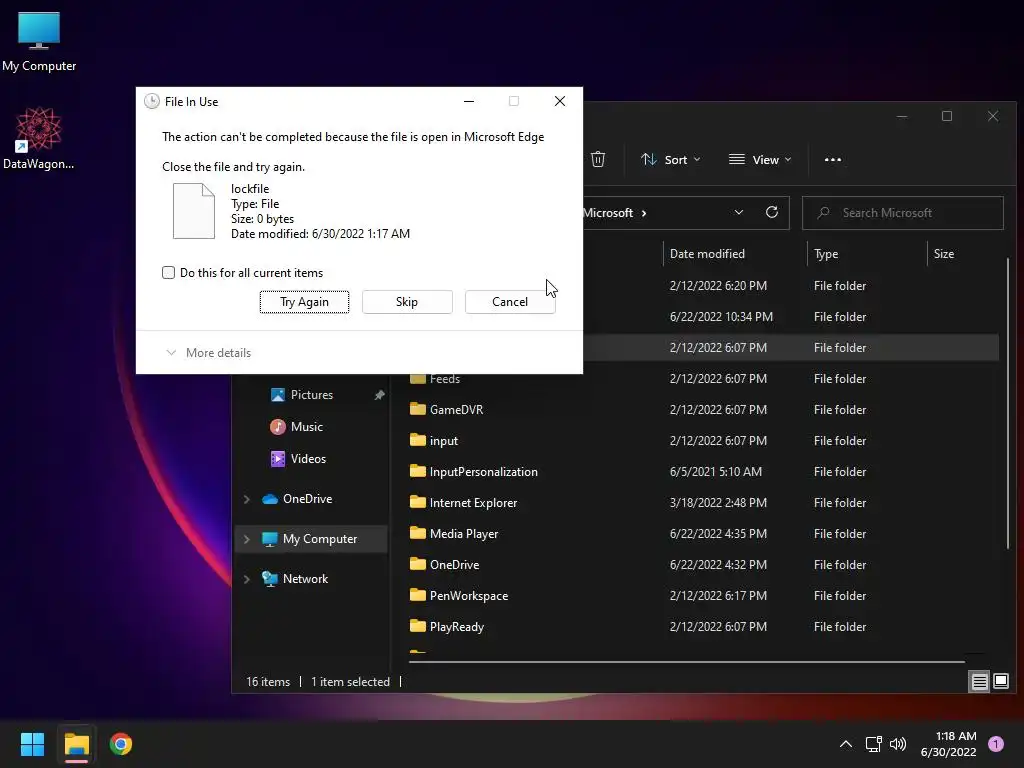
Task: Switch to large icons view layout icon
Action: tap(1000, 682)
